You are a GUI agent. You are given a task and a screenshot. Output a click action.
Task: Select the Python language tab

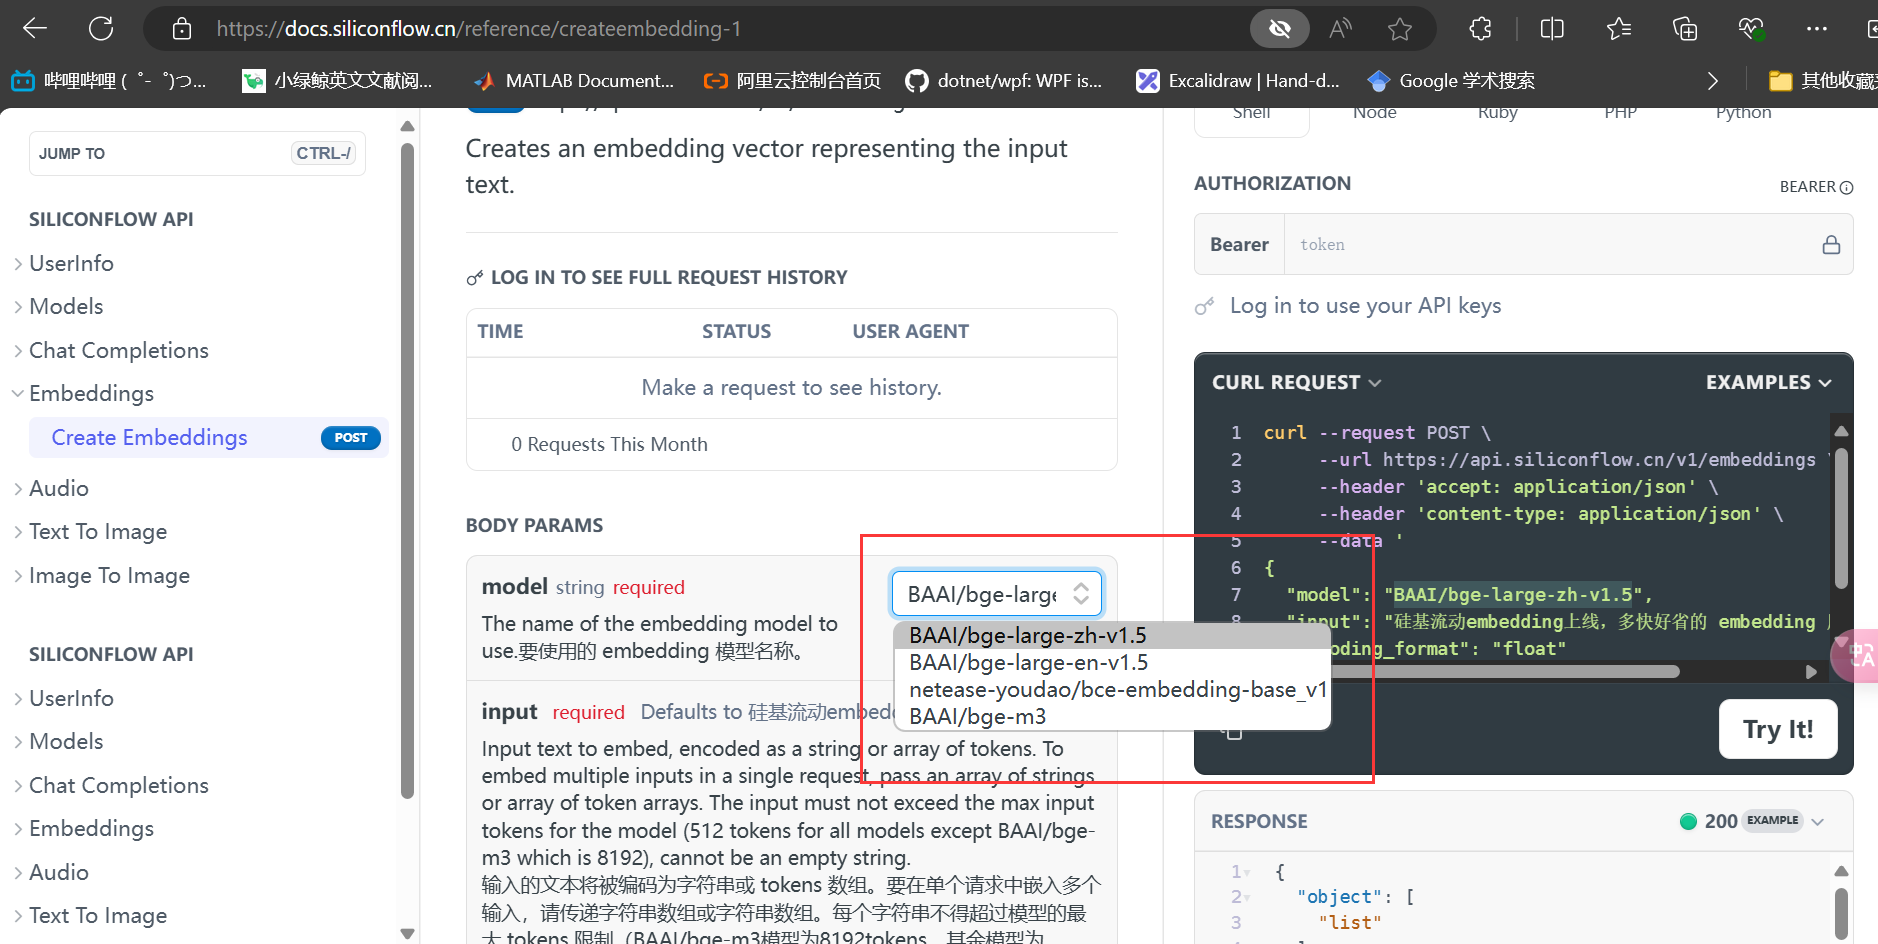pyautogui.click(x=1744, y=113)
